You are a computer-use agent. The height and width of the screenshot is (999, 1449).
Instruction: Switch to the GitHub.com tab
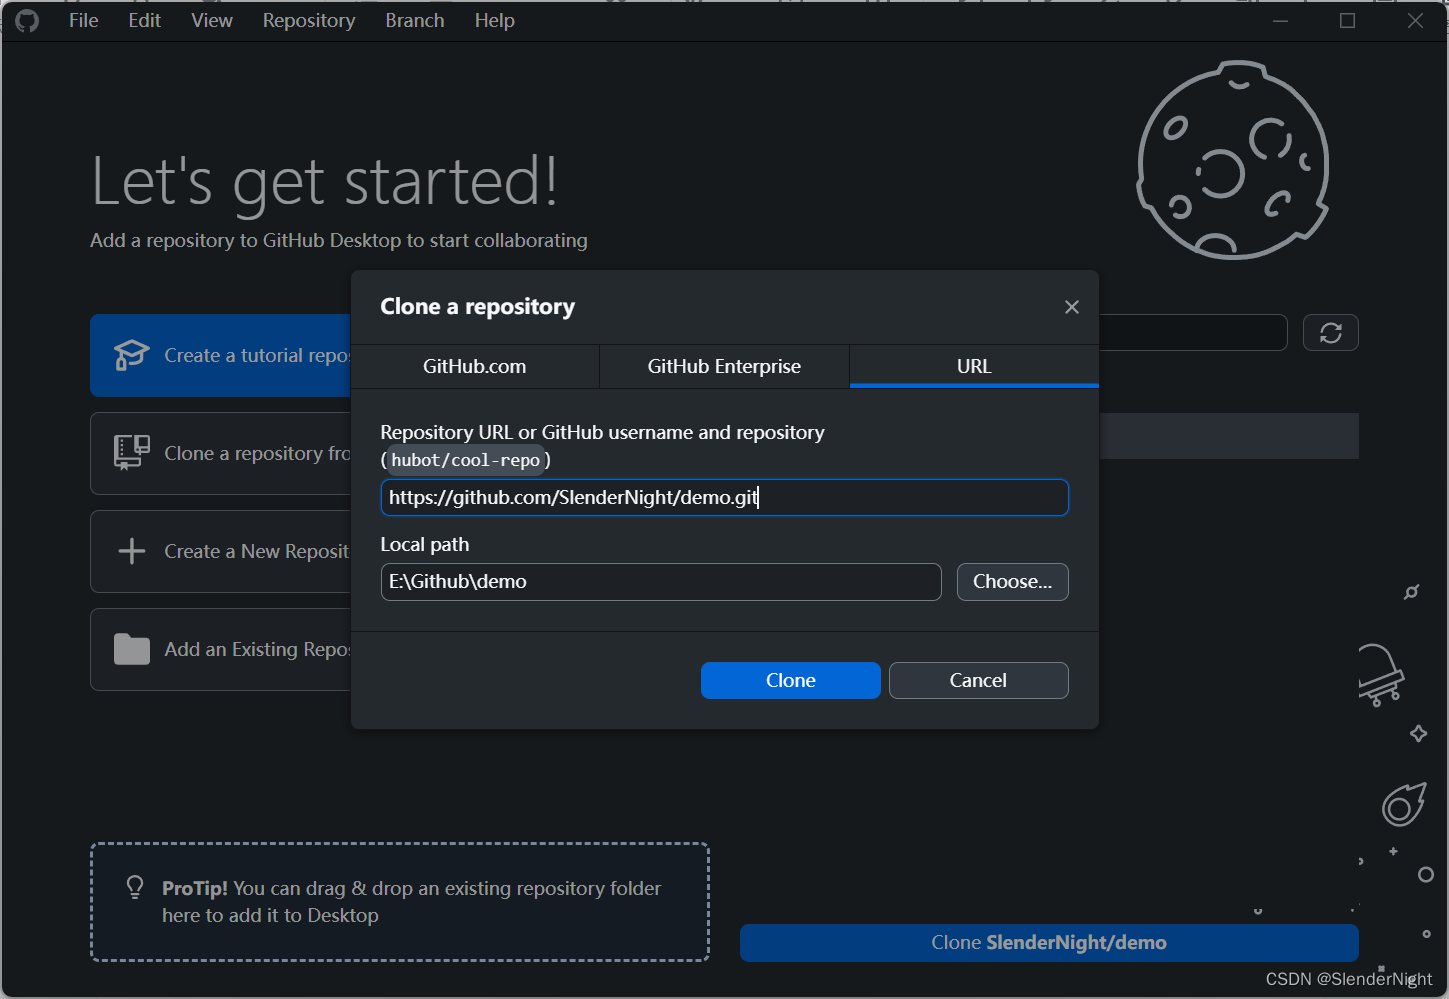[475, 366]
